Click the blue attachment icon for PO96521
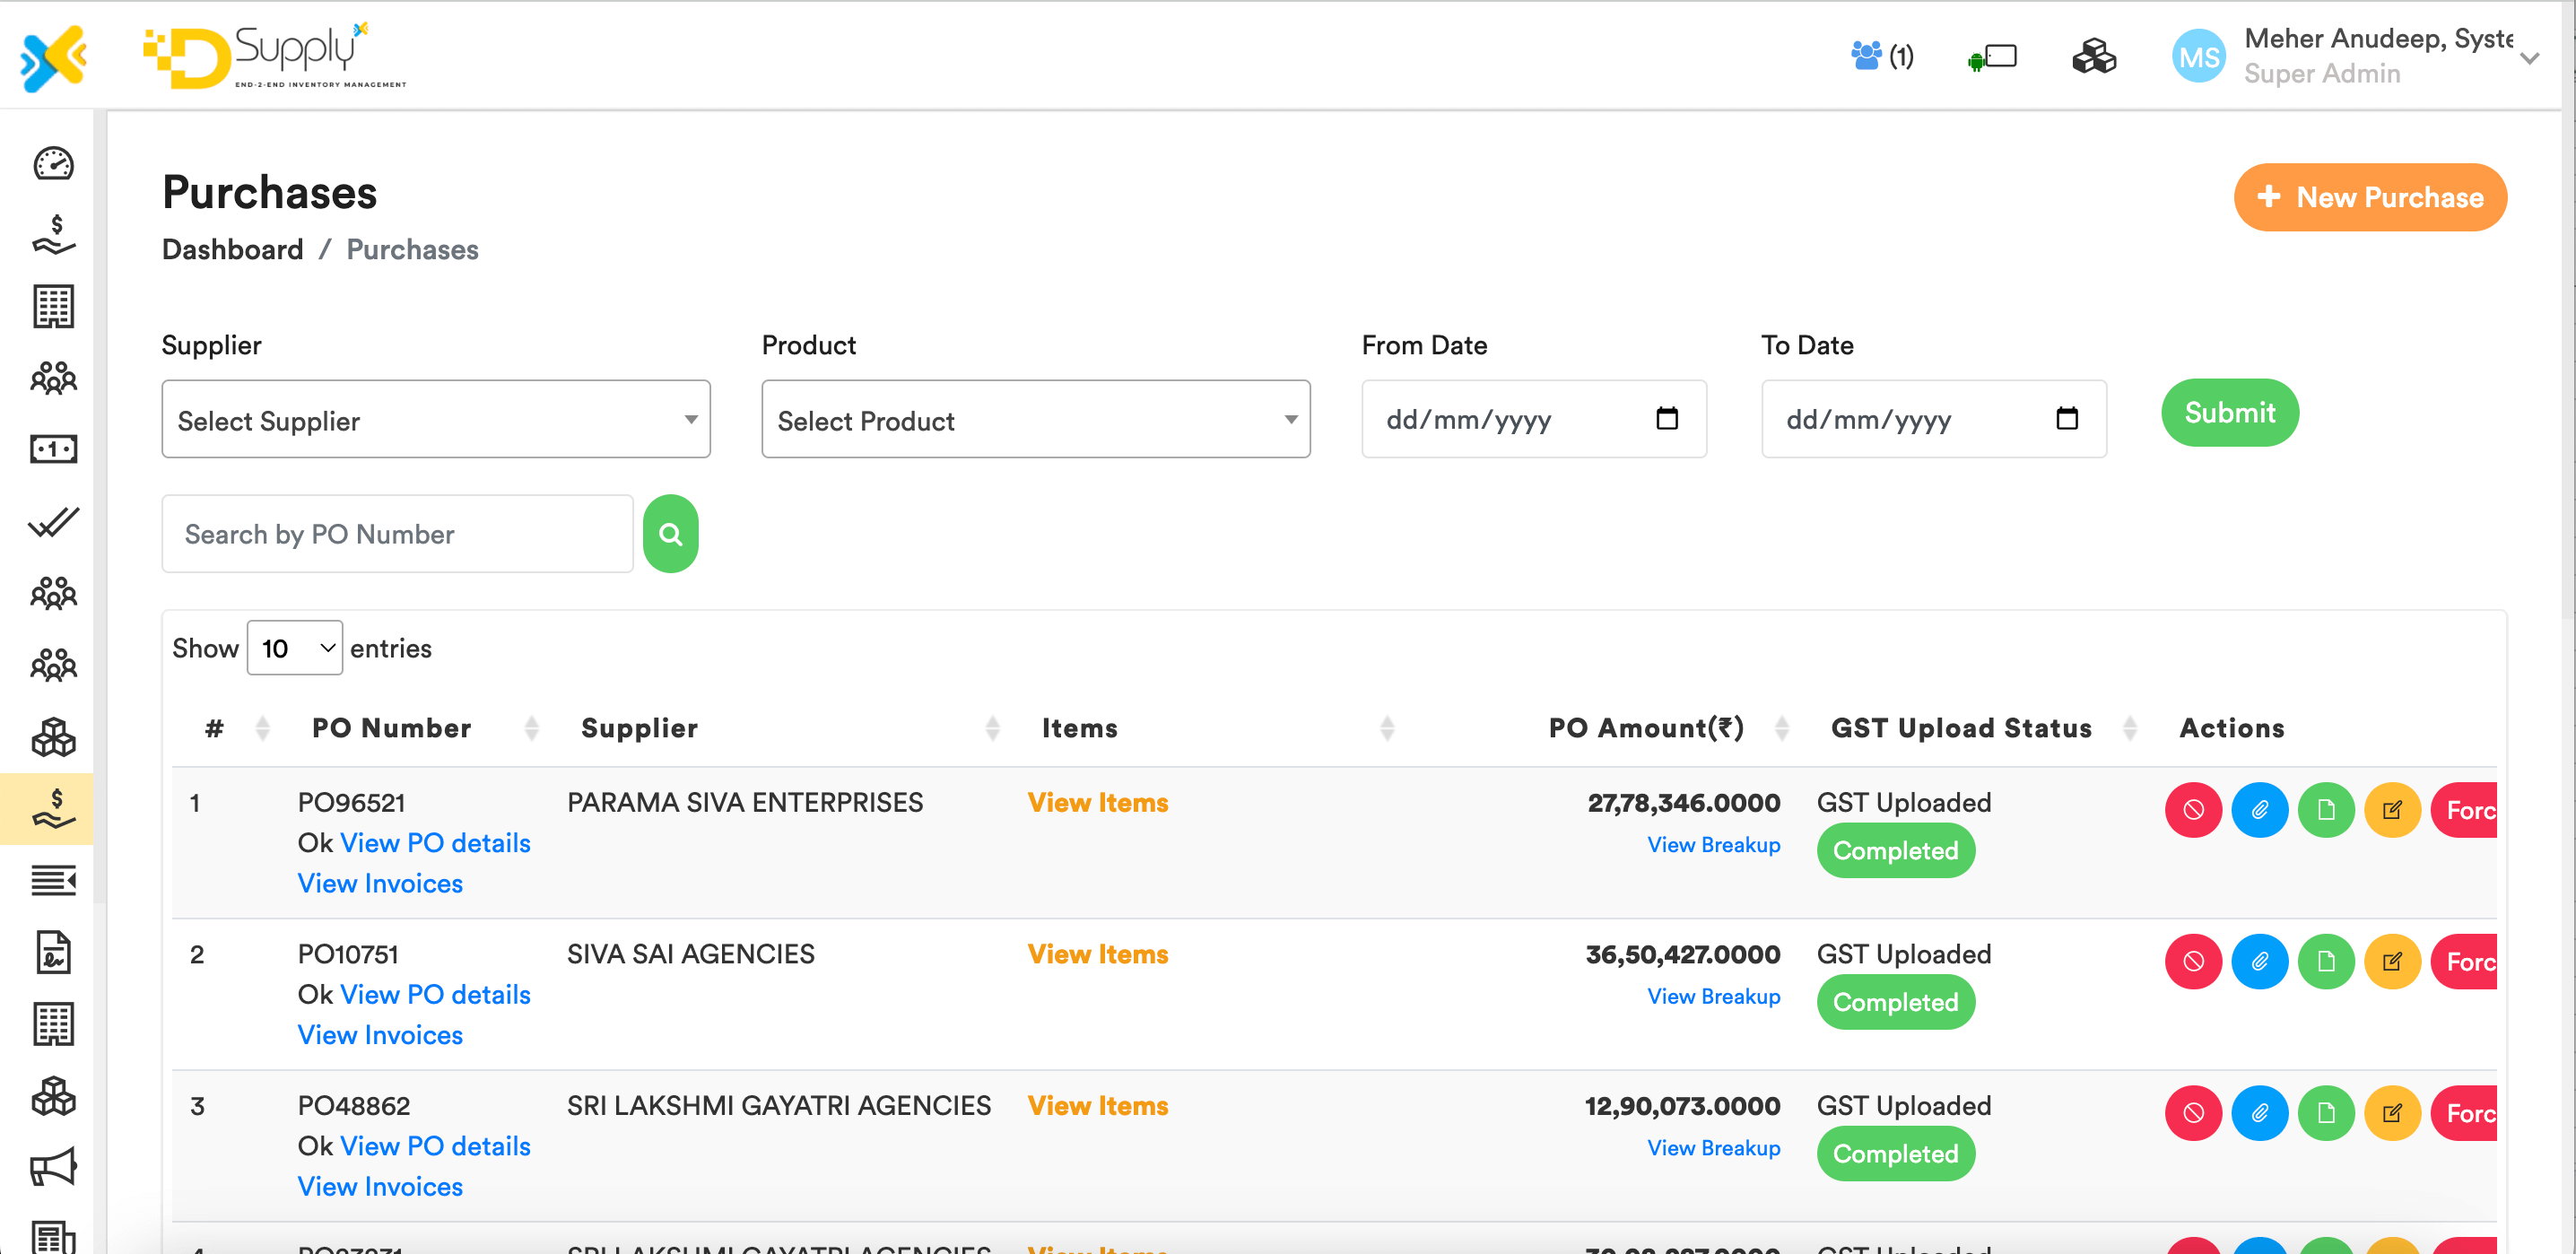This screenshot has height=1254, width=2576. pyautogui.click(x=2259, y=810)
